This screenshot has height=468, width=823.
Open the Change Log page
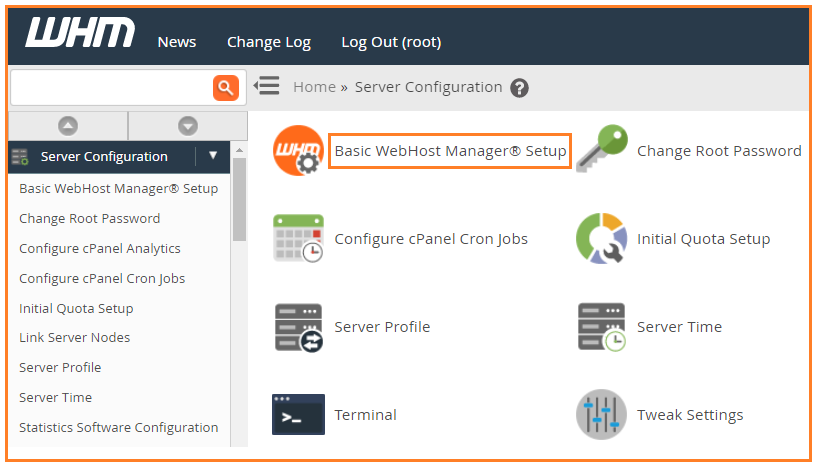269,42
